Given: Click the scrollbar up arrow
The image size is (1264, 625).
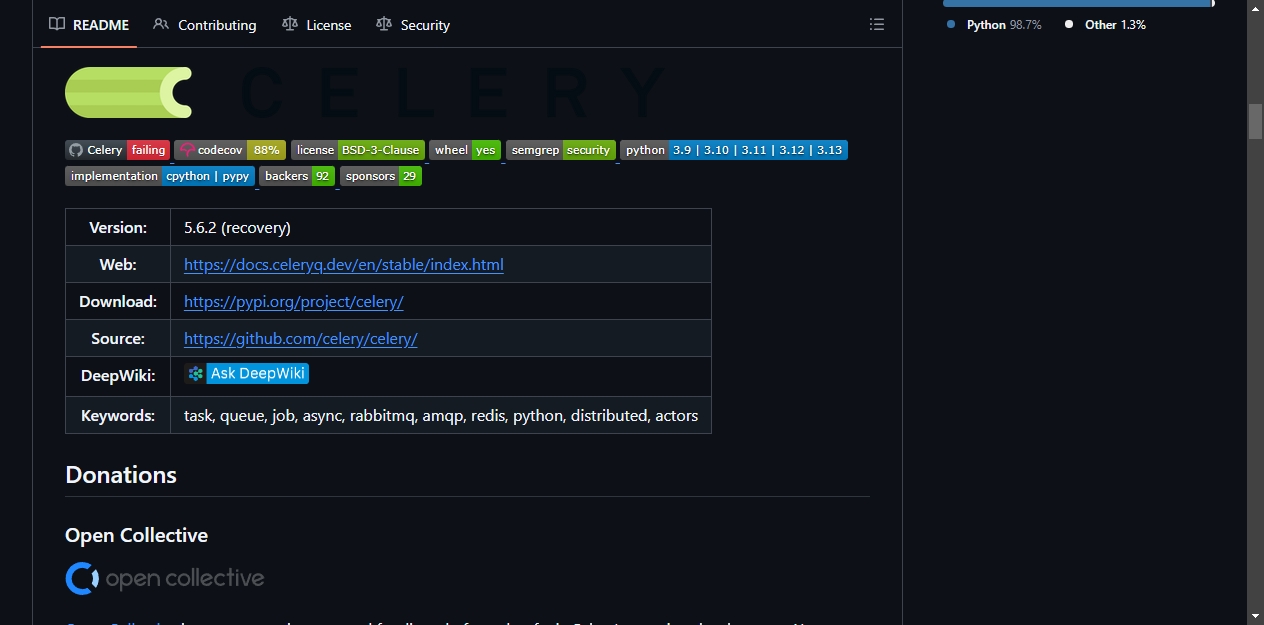Looking at the screenshot, I should [1255, 8].
